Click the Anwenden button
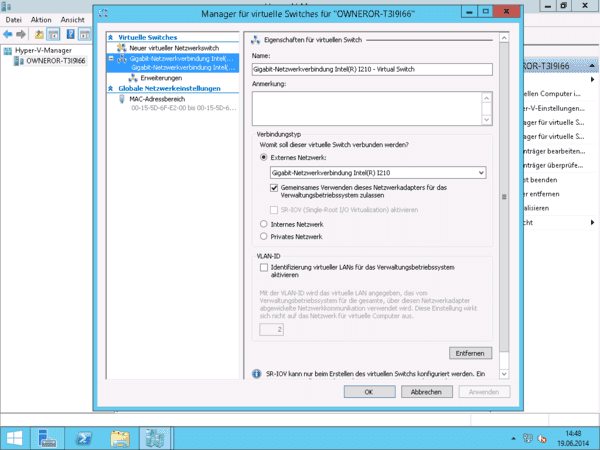This screenshot has height=450, width=600. click(x=484, y=392)
